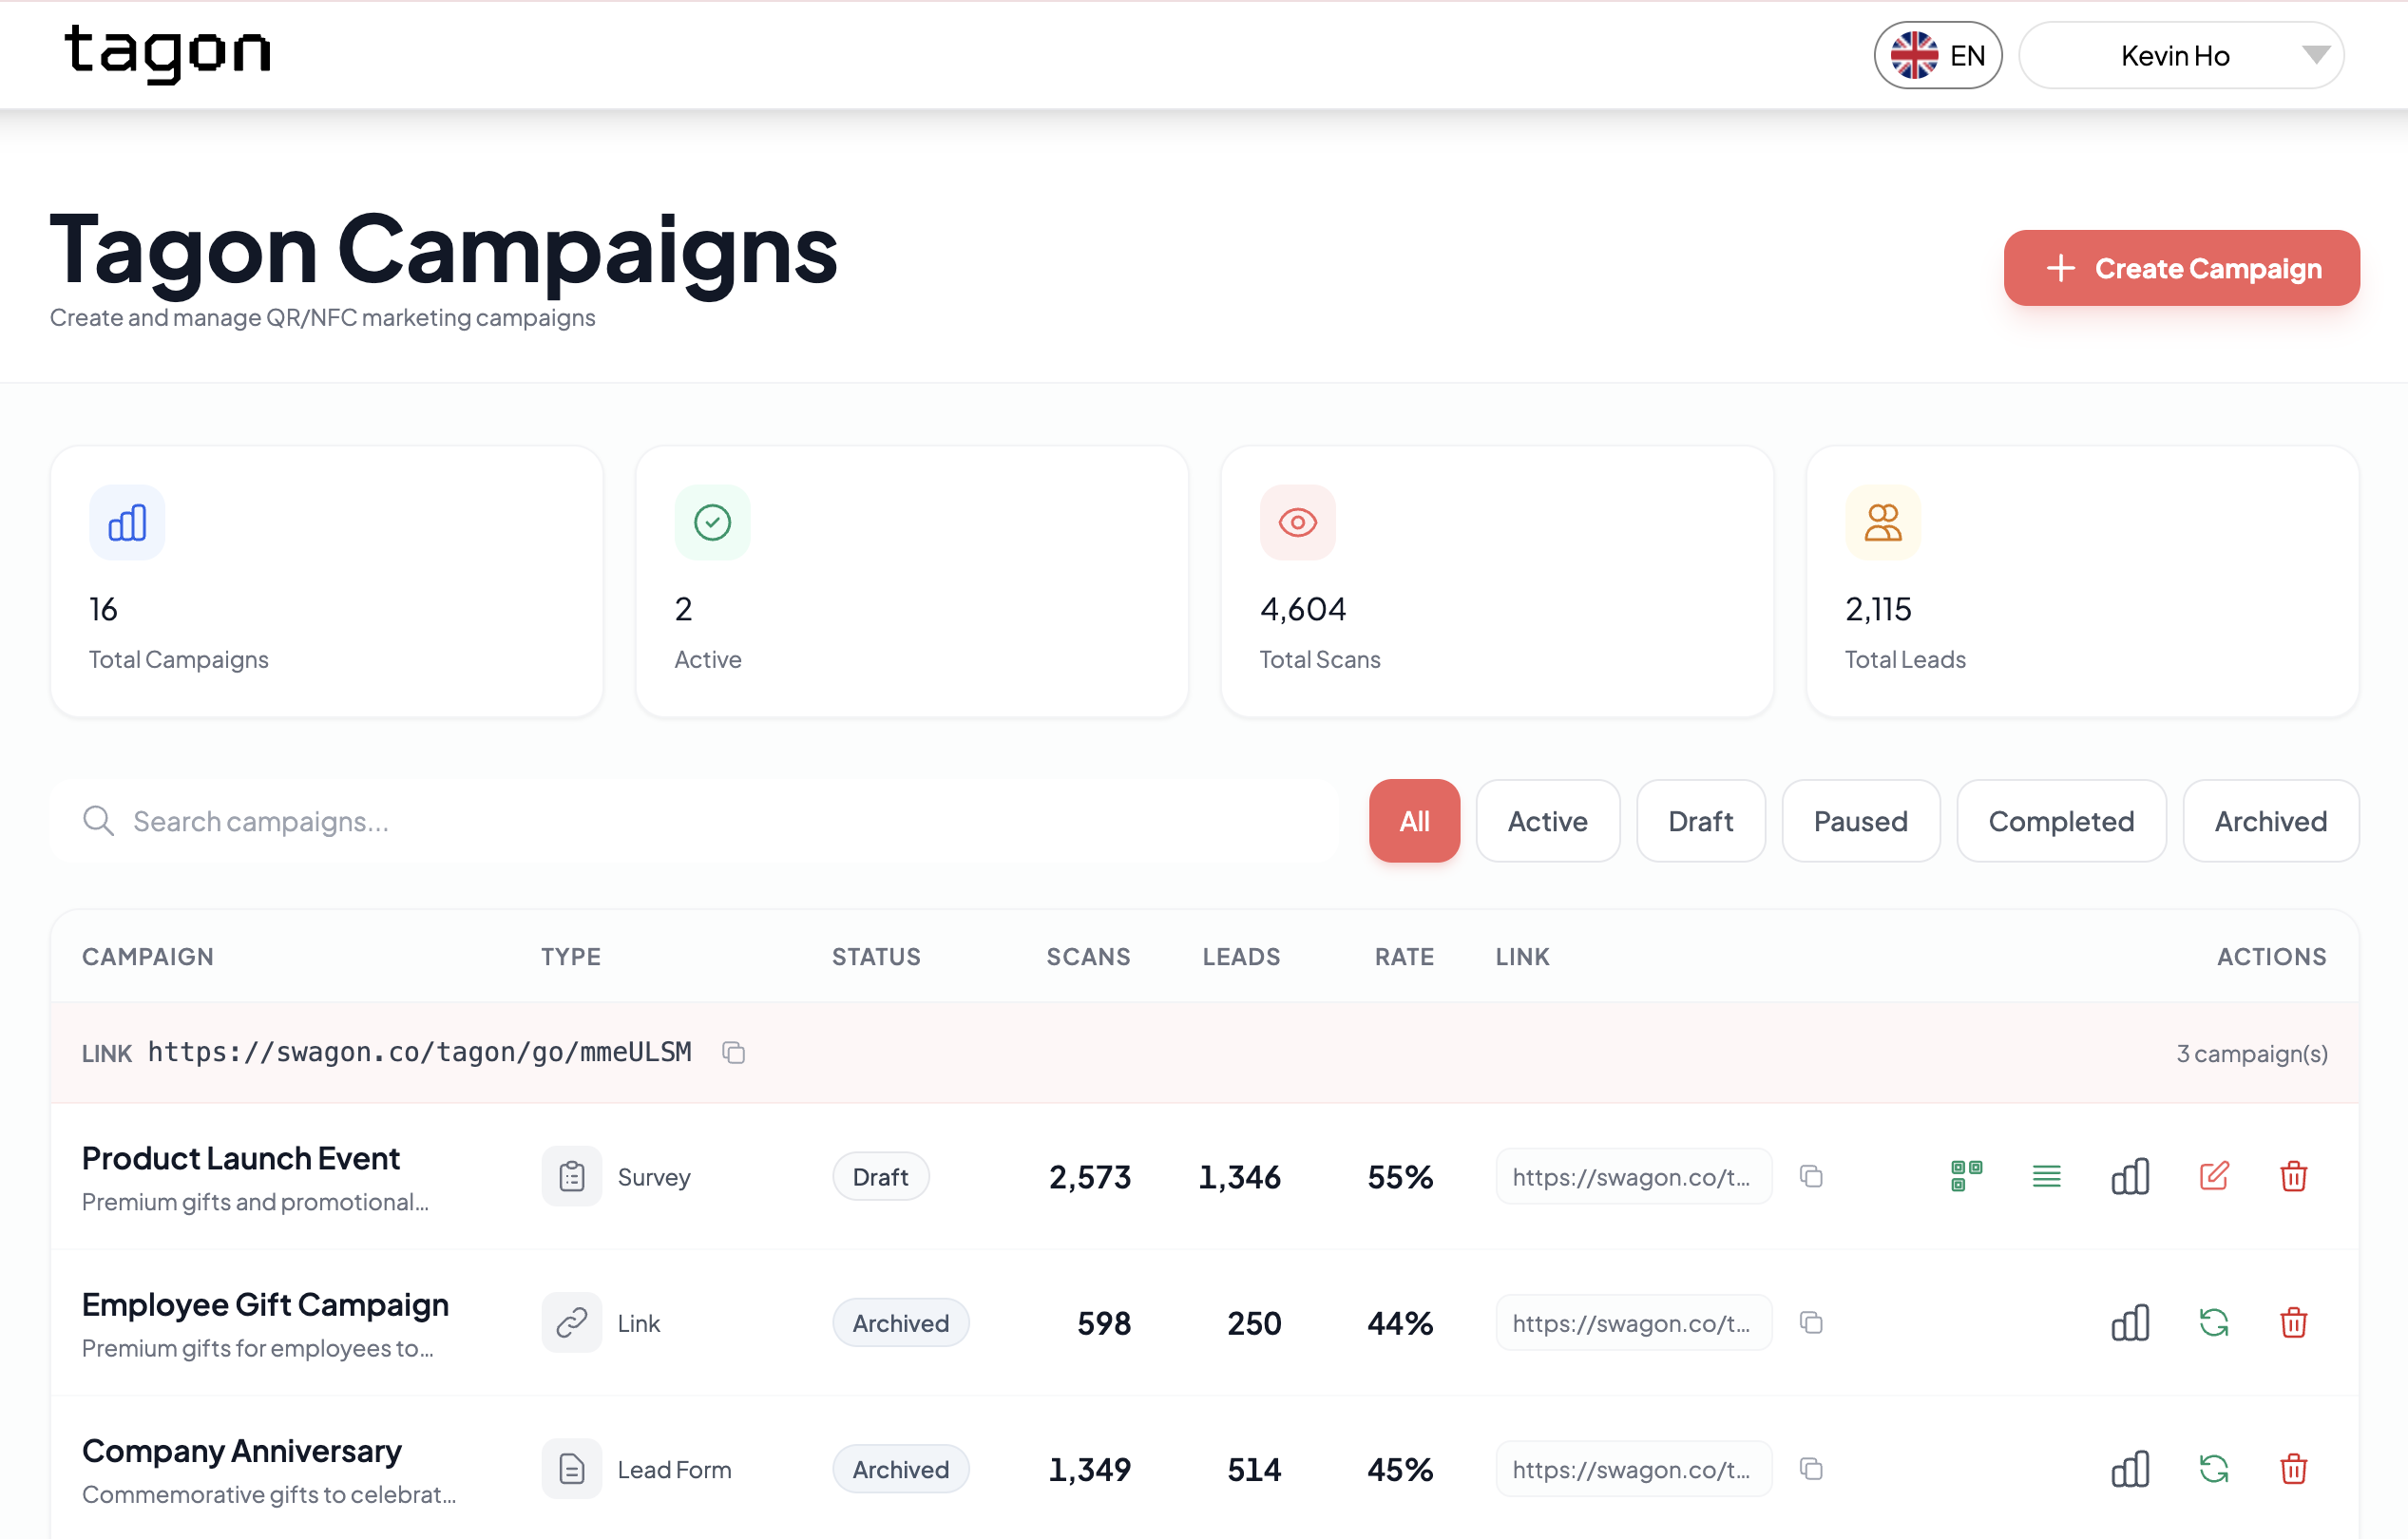
Task: Expand the Completed campaigns filter
Action: point(2061,821)
